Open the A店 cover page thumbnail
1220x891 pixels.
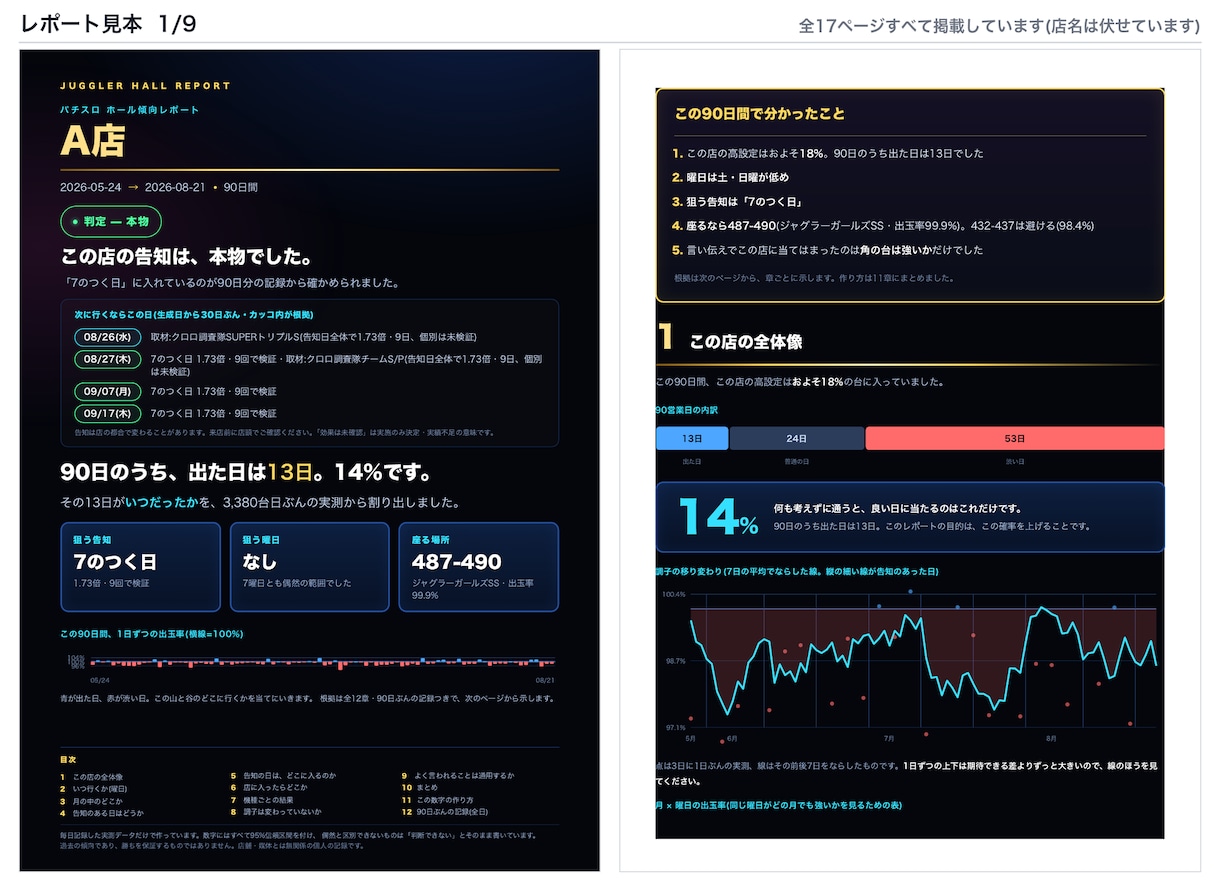pyautogui.click(x=310, y=460)
